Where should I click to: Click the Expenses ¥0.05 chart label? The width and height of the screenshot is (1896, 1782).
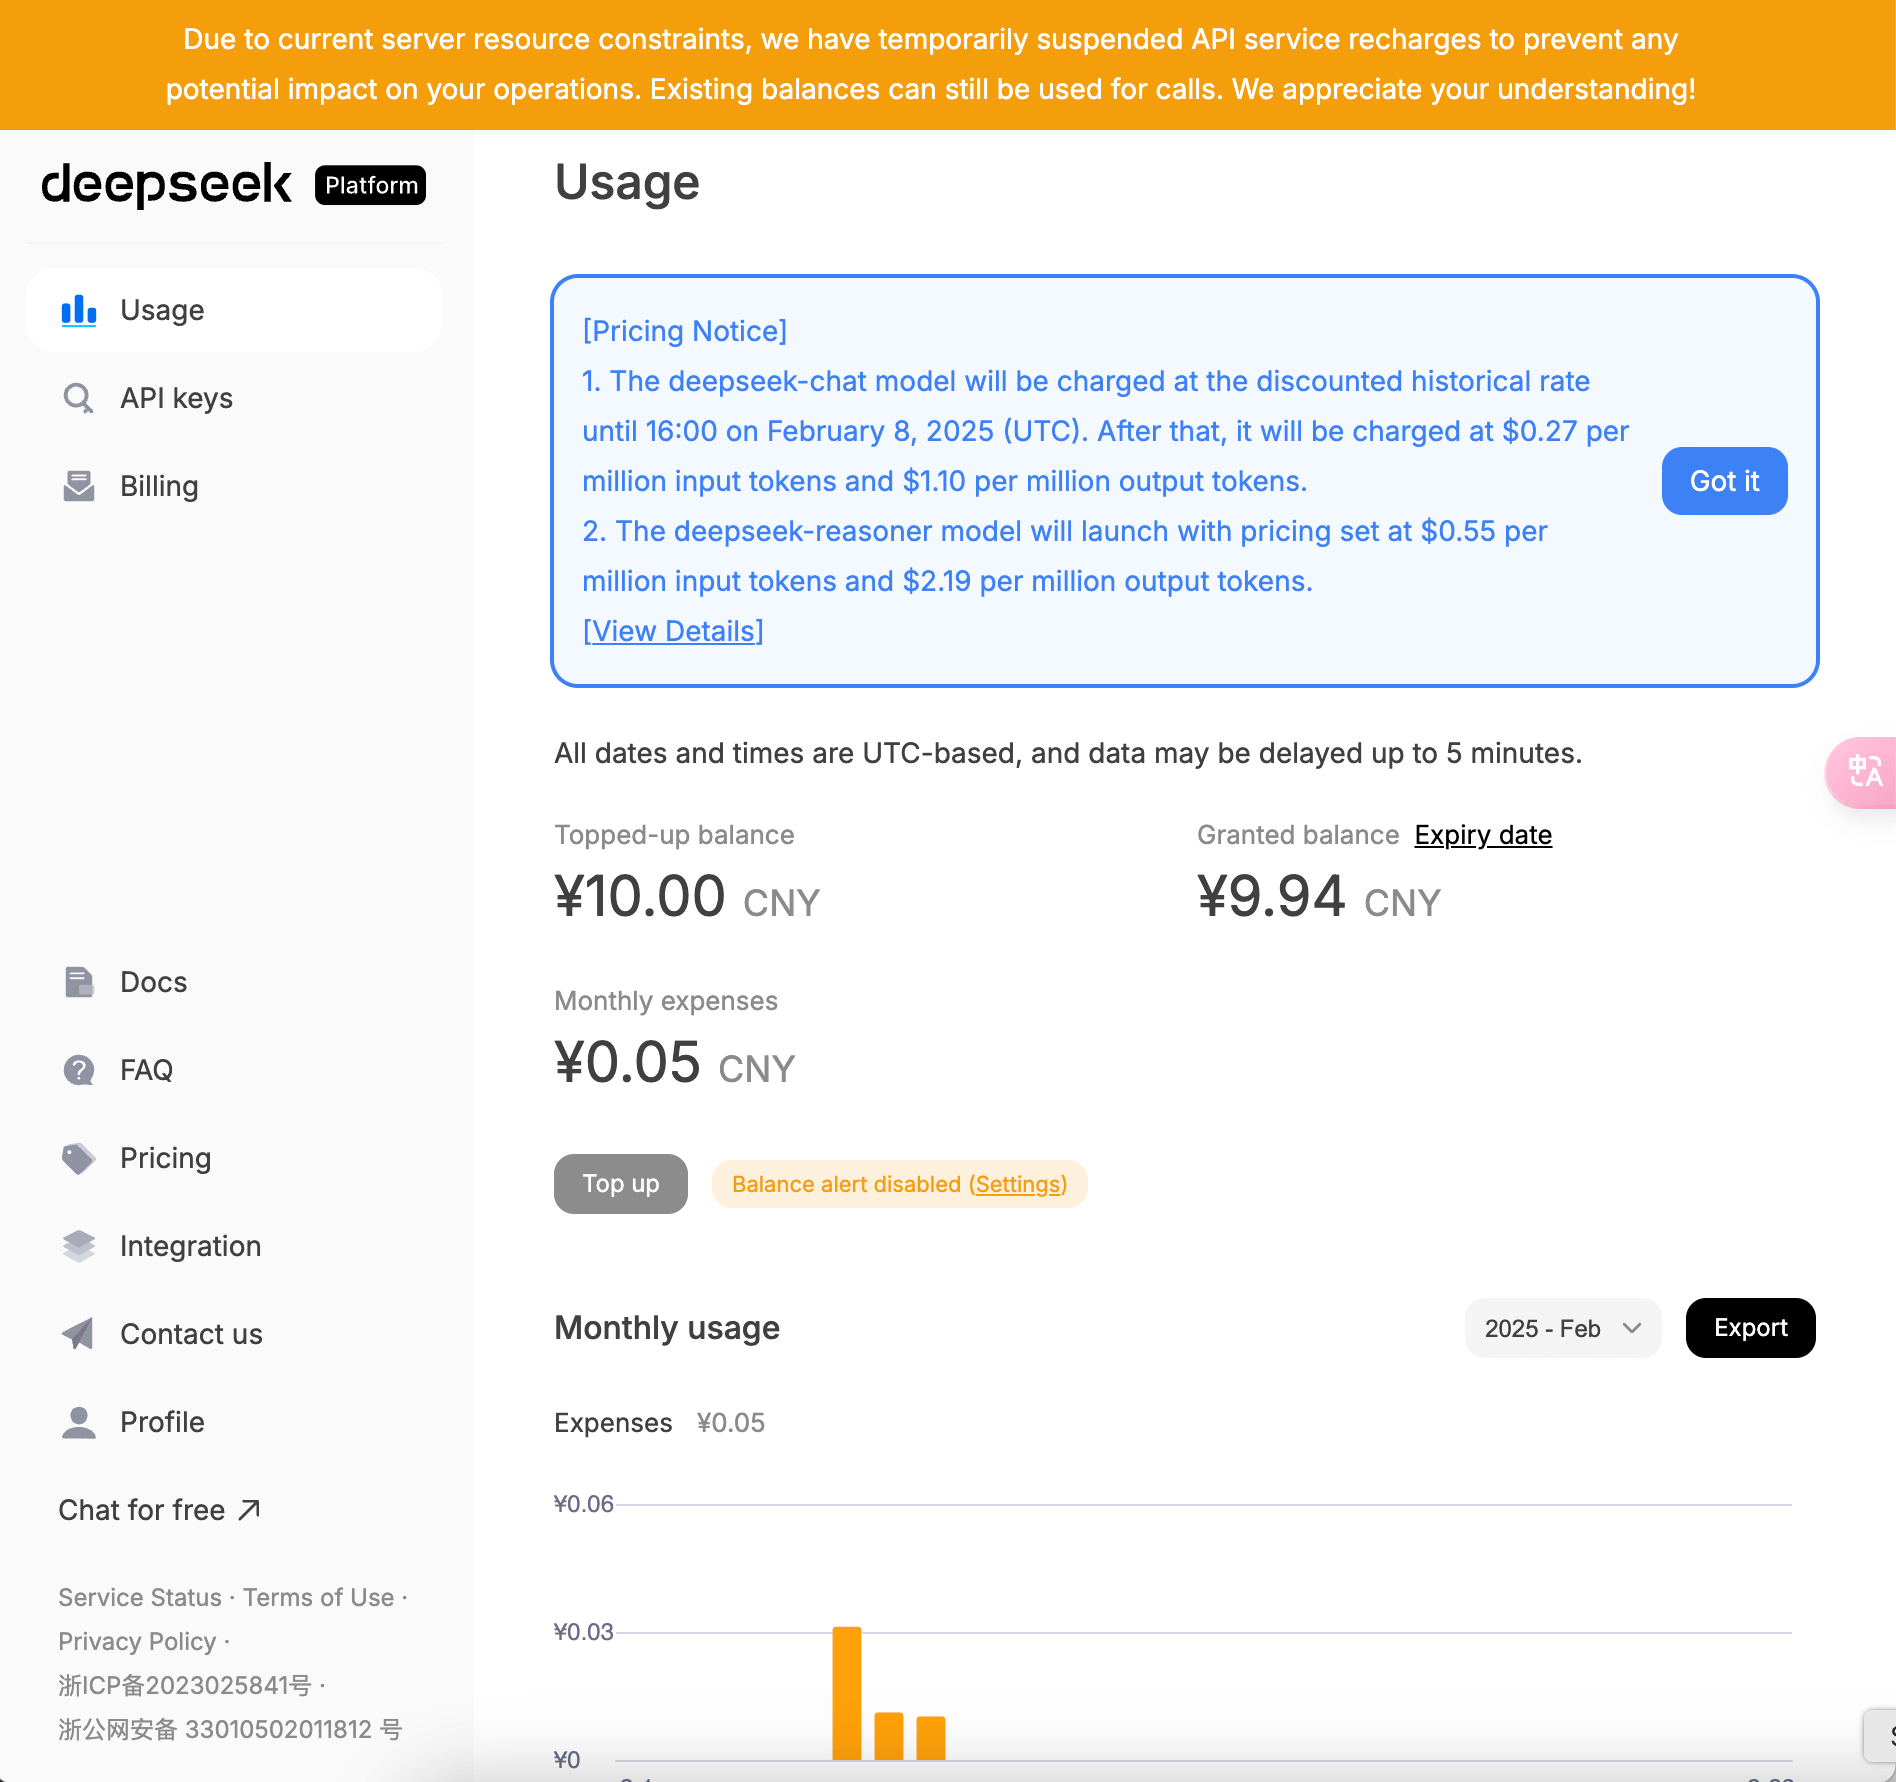(x=660, y=1423)
